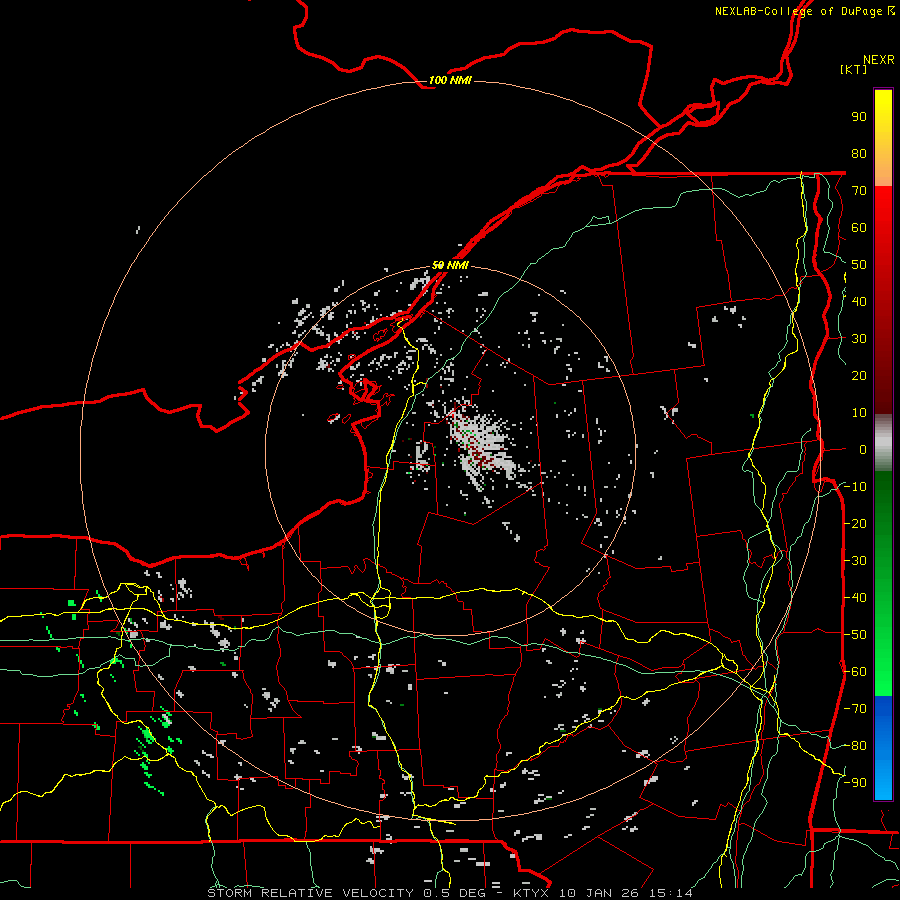Click the 10 JAN 26 date in the caption
The width and height of the screenshot is (900, 900).
coord(601,893)
